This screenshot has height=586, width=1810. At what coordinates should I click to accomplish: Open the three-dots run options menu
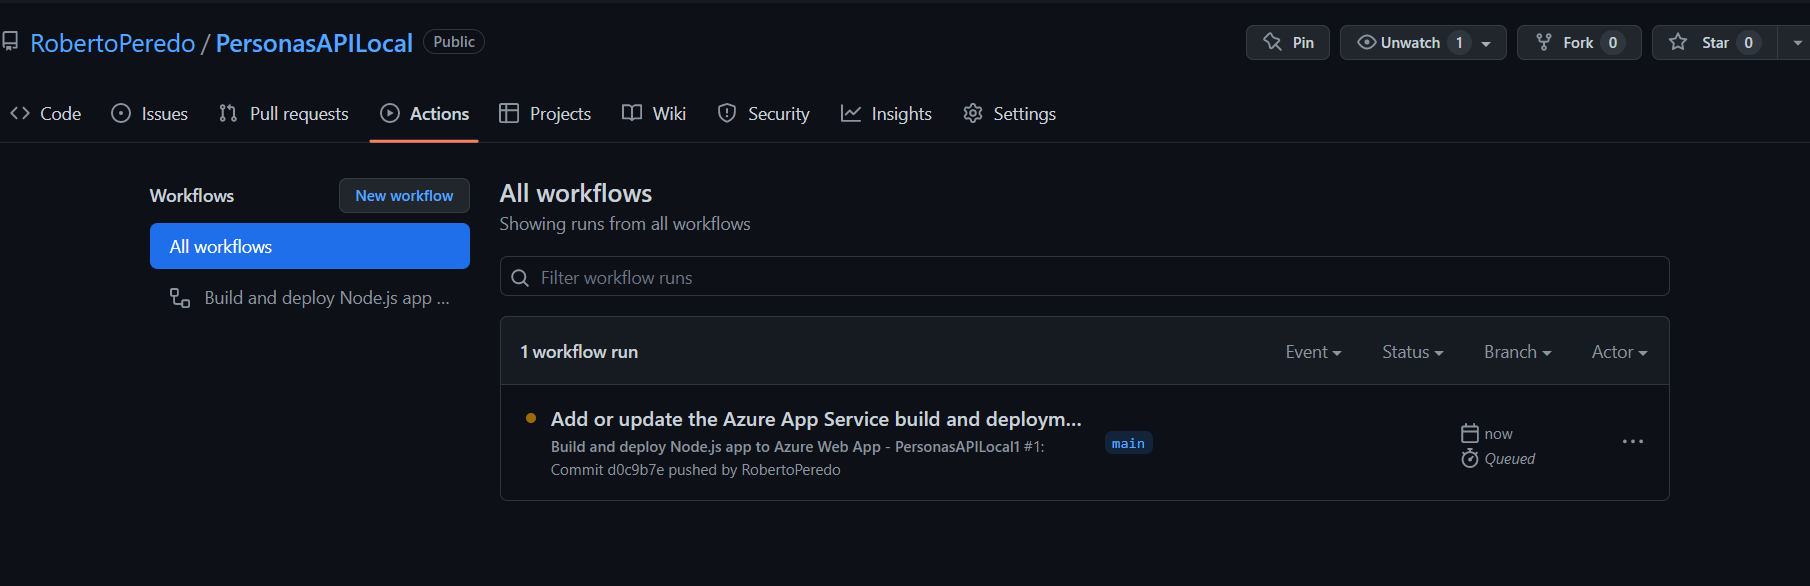[1633, 441]
